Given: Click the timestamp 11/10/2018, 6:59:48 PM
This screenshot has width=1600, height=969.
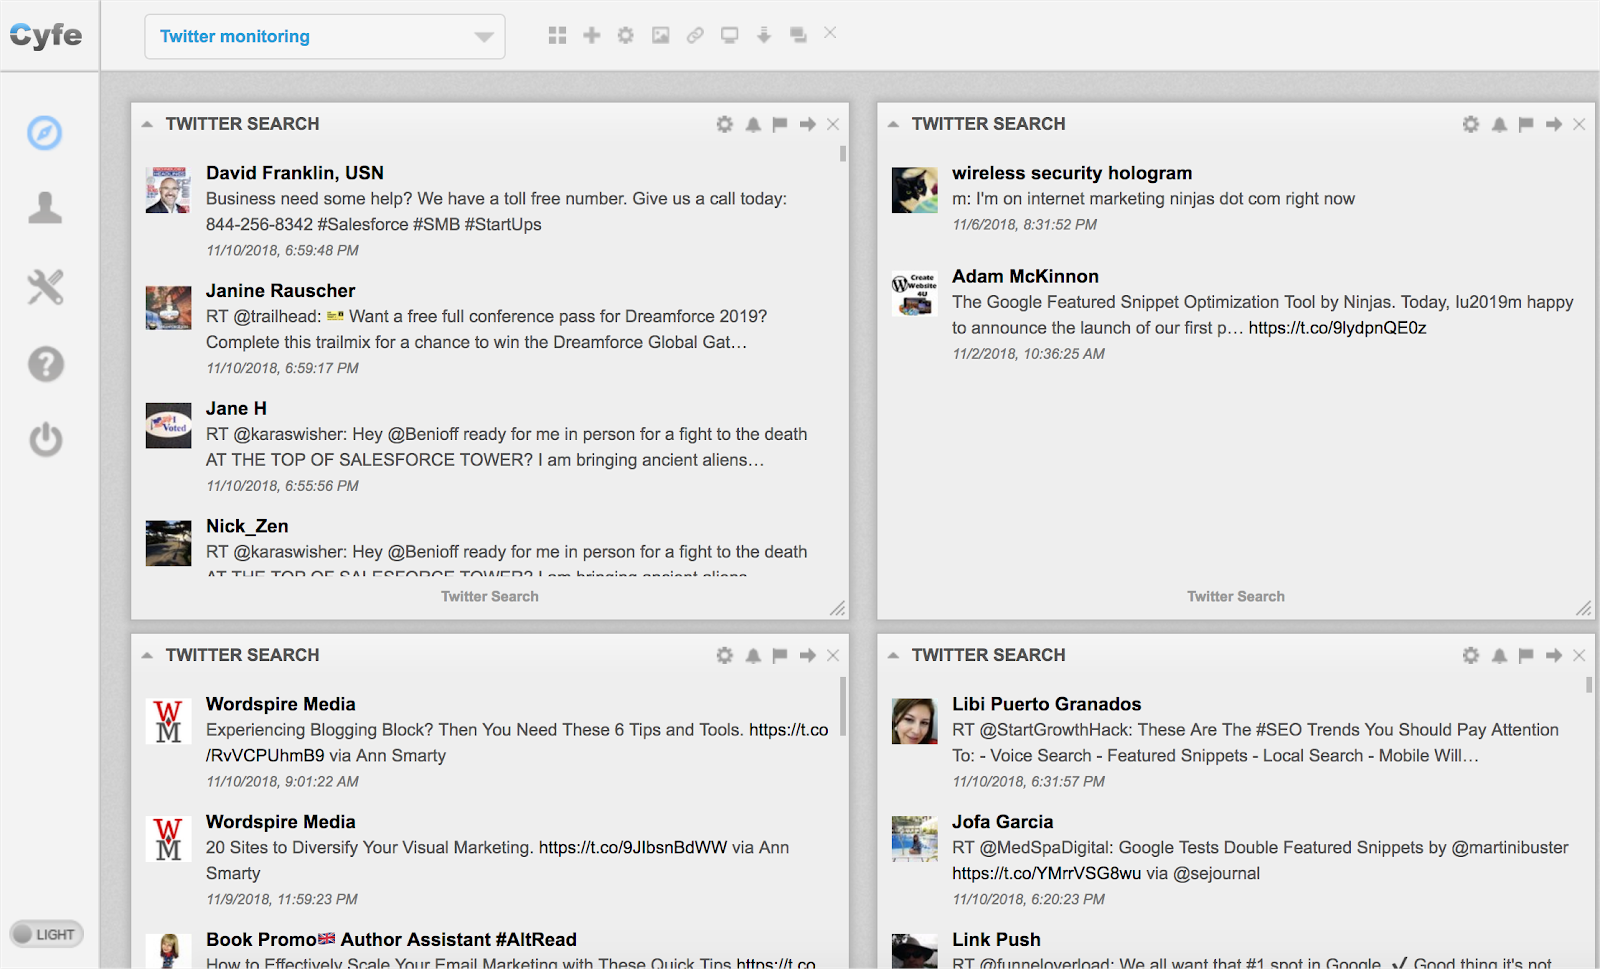Looking at the screenshot, I should [x=282, y=251].
